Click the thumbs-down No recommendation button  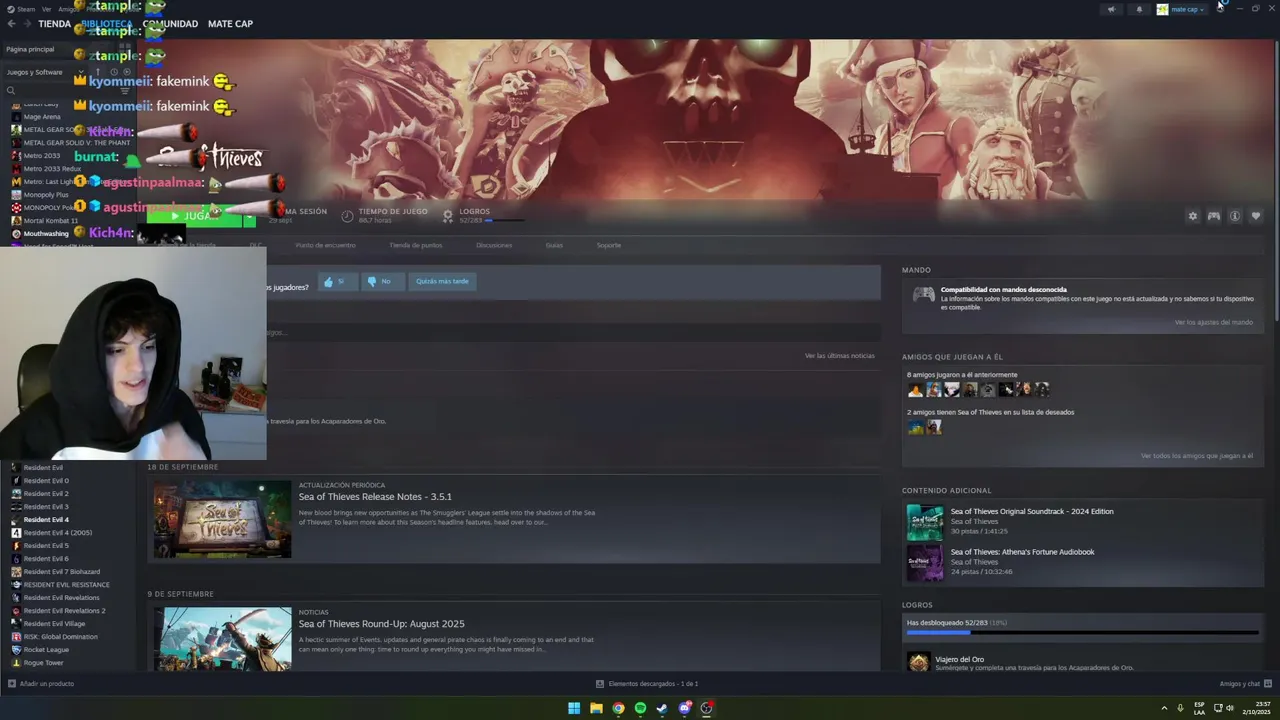click(x=383, y=282)
